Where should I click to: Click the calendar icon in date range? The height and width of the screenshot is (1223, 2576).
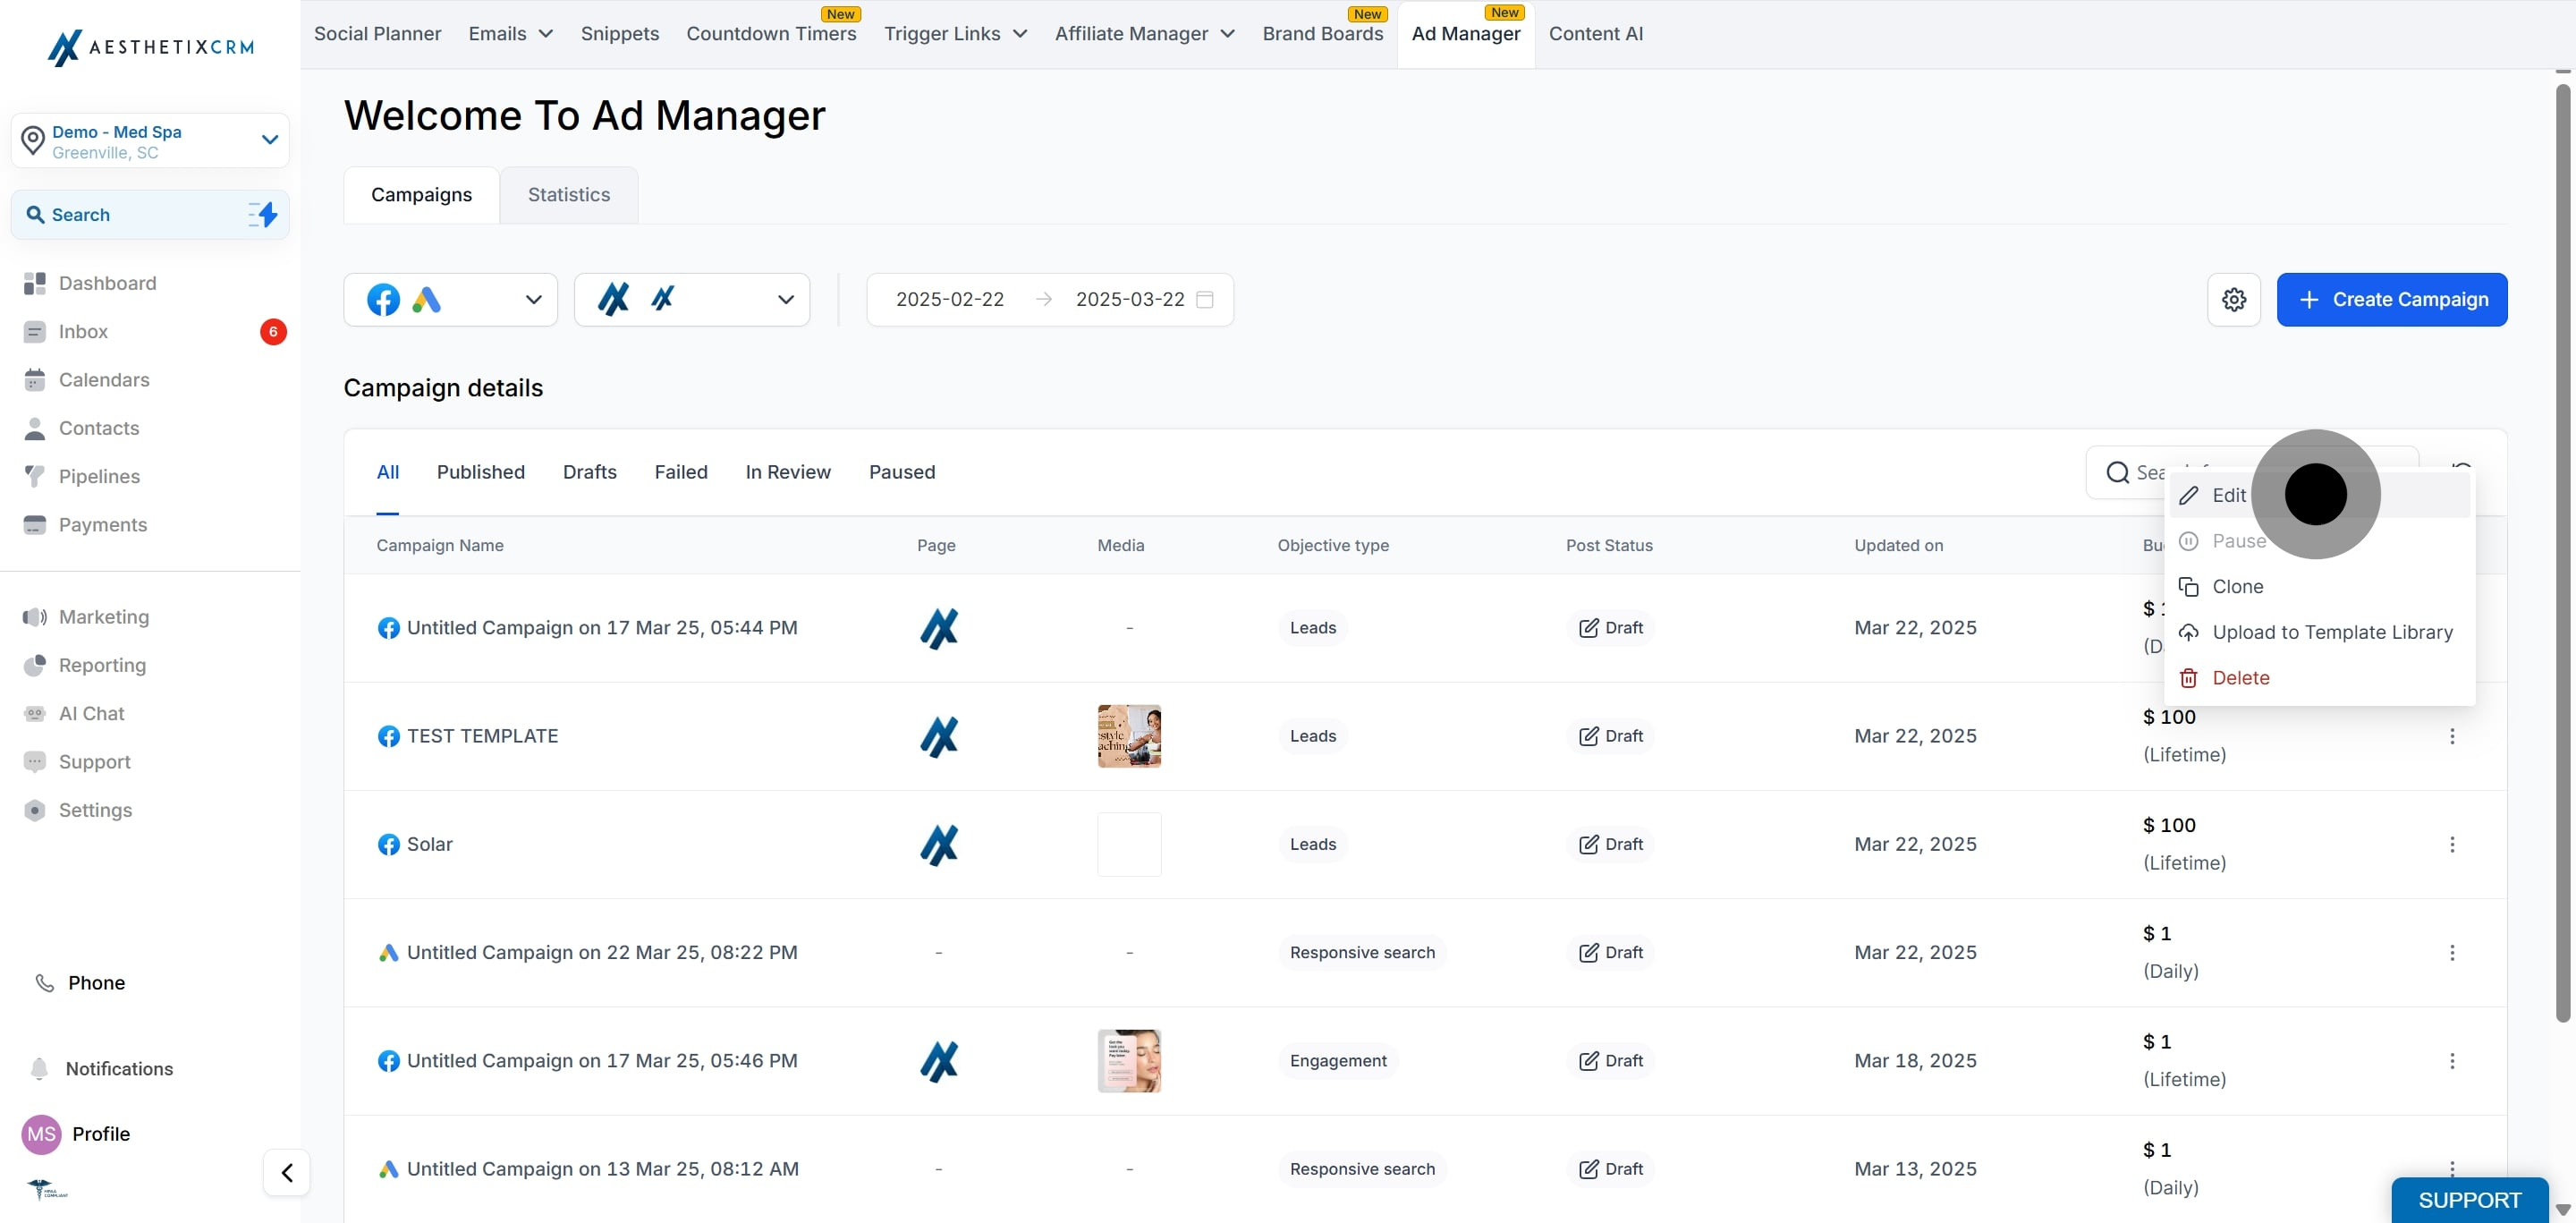(x=1205, y=299)
